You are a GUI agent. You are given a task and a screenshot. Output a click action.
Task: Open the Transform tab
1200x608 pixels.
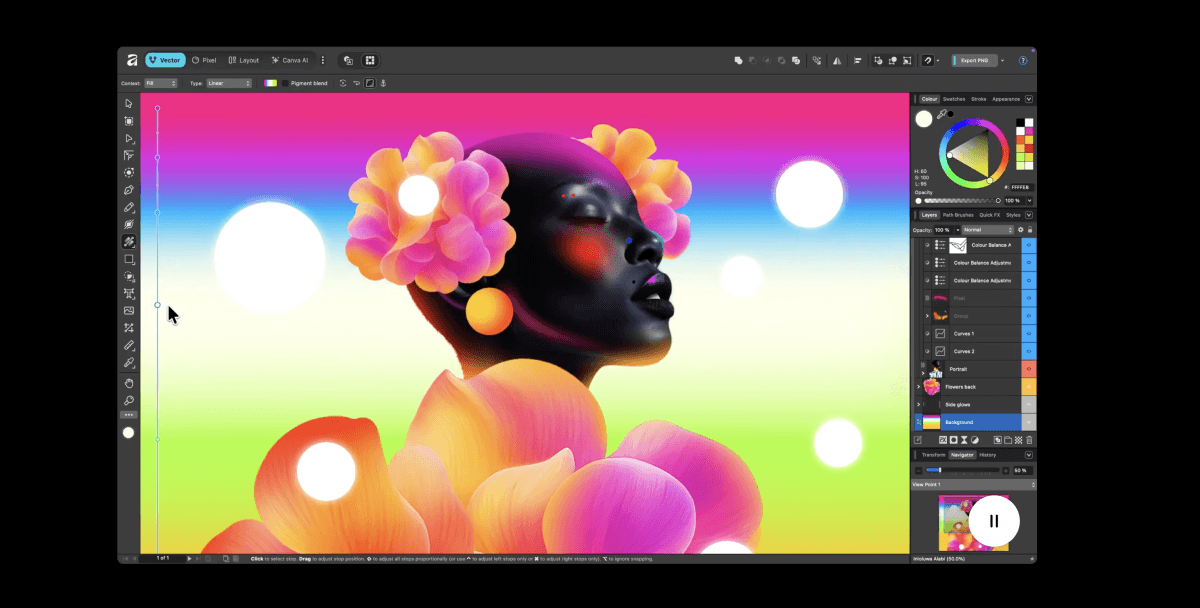coord(933,455)
